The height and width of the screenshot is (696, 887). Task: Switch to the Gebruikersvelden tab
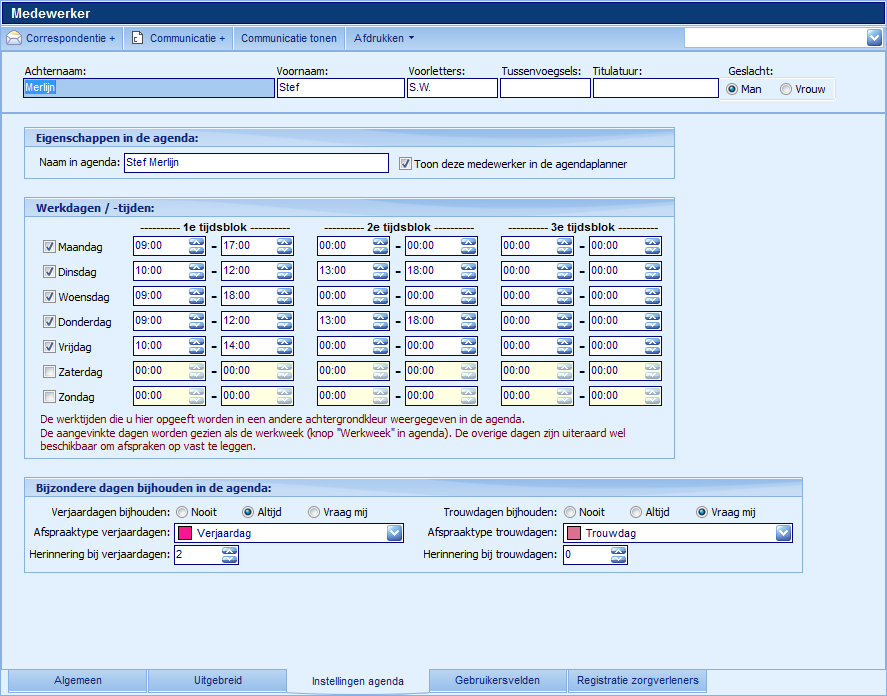click(x=497, y=680)
